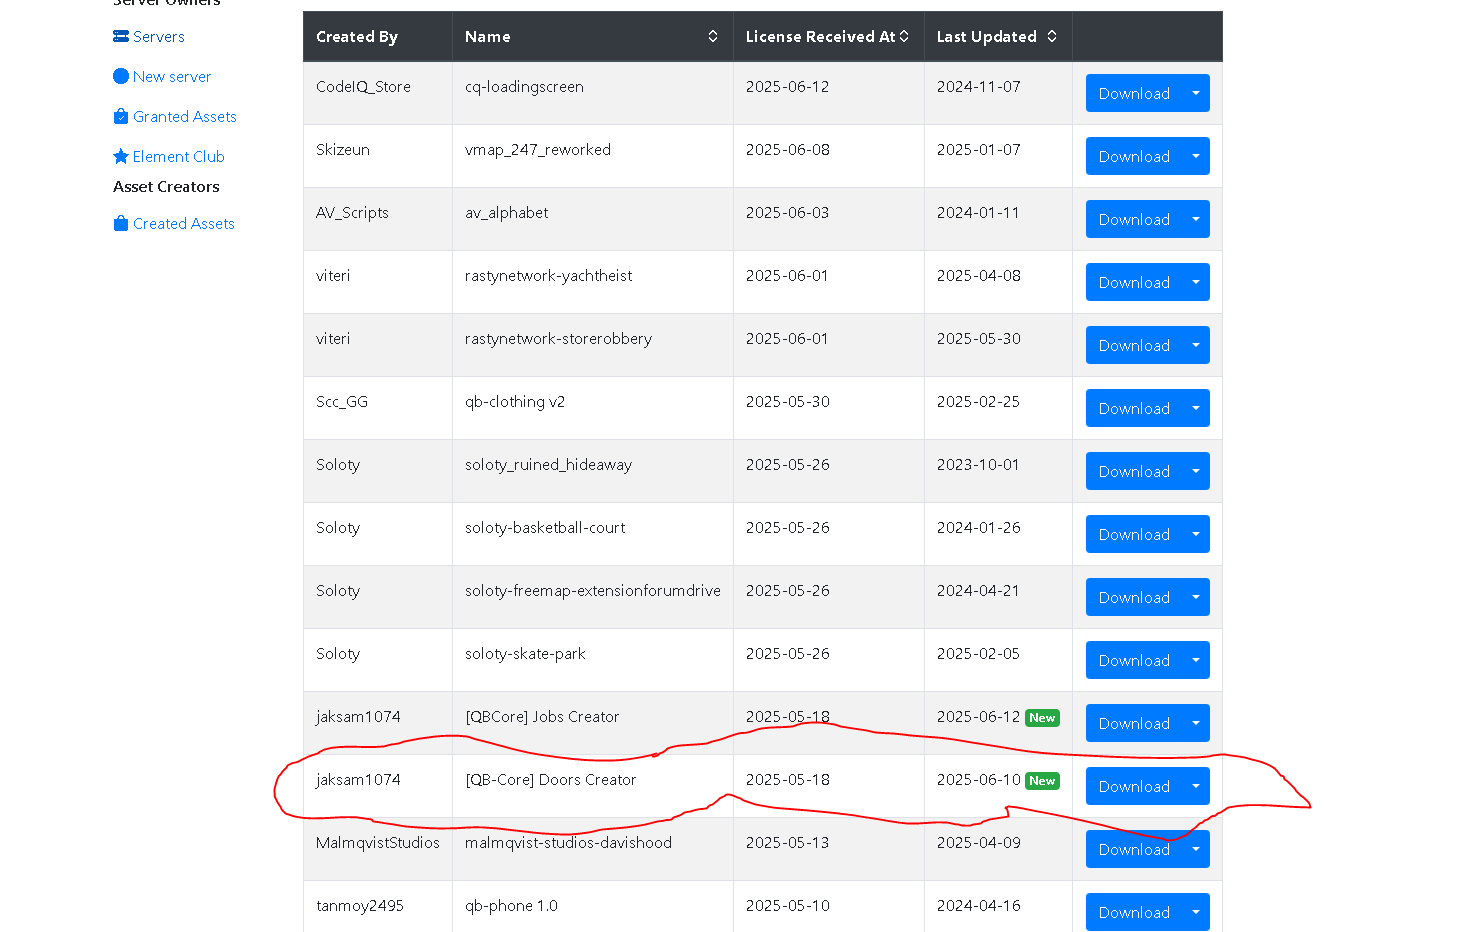Click the 2023-10-01 last updated date
Viewport: 1472px width, 932px height.
978,464
